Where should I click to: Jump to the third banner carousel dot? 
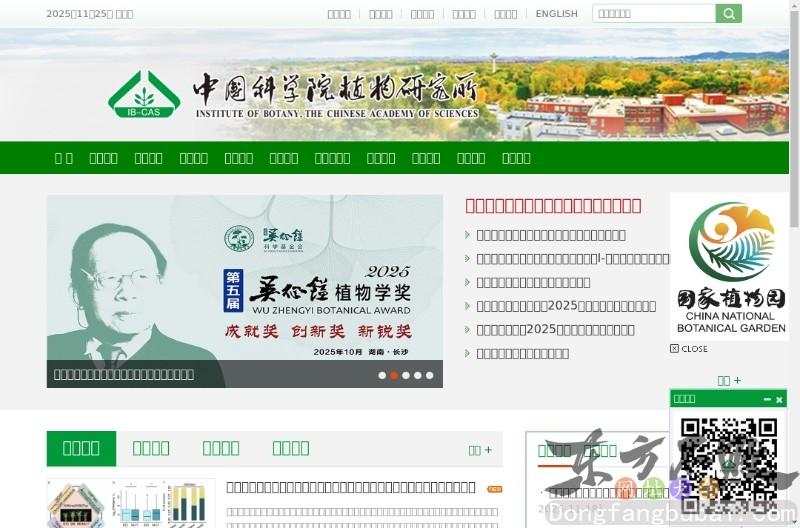click(x=406, y=375)
